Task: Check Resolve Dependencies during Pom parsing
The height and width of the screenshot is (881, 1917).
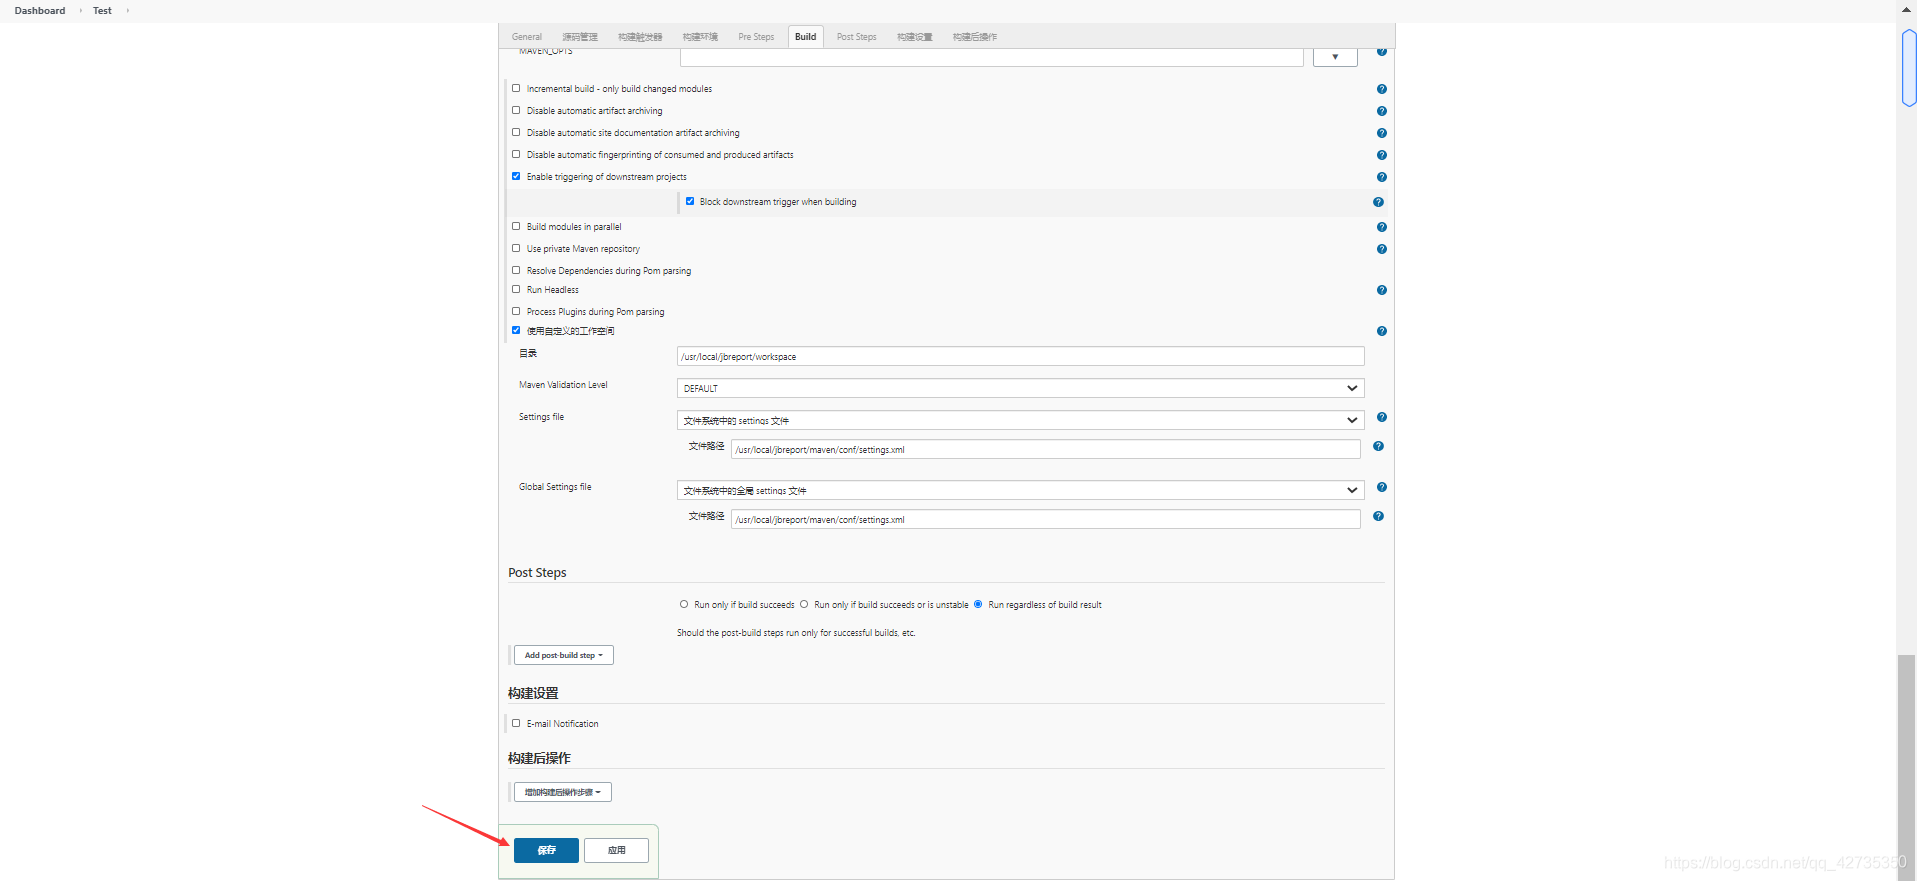Action: pyautogui.click(x=516, y=270)
